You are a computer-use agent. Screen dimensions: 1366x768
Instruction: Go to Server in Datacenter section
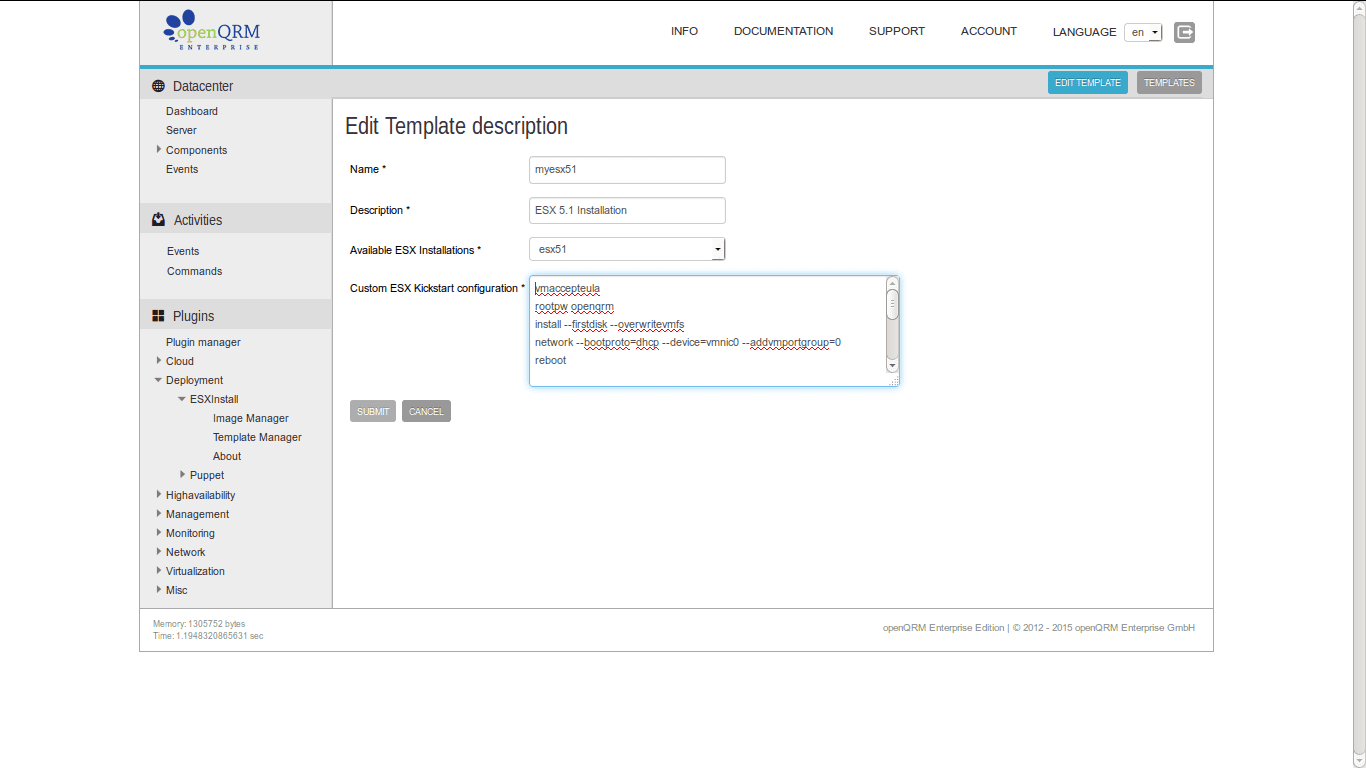(x=181, y=130)
